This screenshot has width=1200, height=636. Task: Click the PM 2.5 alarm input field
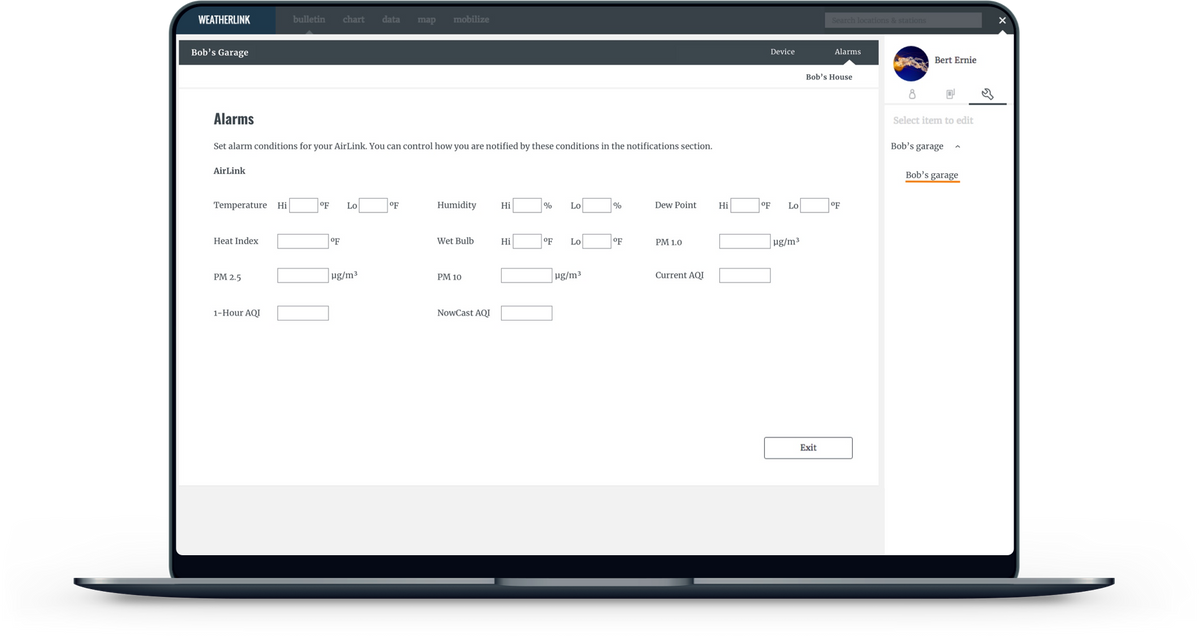[x=303, y=276]
